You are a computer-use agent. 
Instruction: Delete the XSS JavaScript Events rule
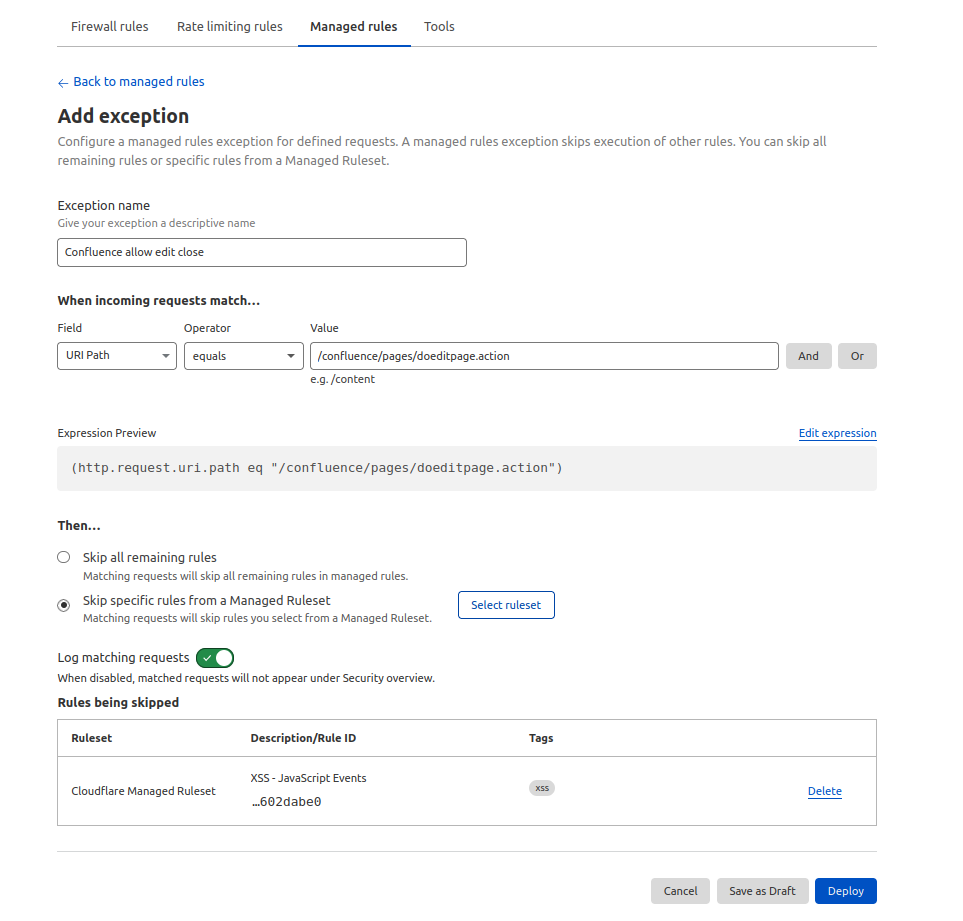824,791
